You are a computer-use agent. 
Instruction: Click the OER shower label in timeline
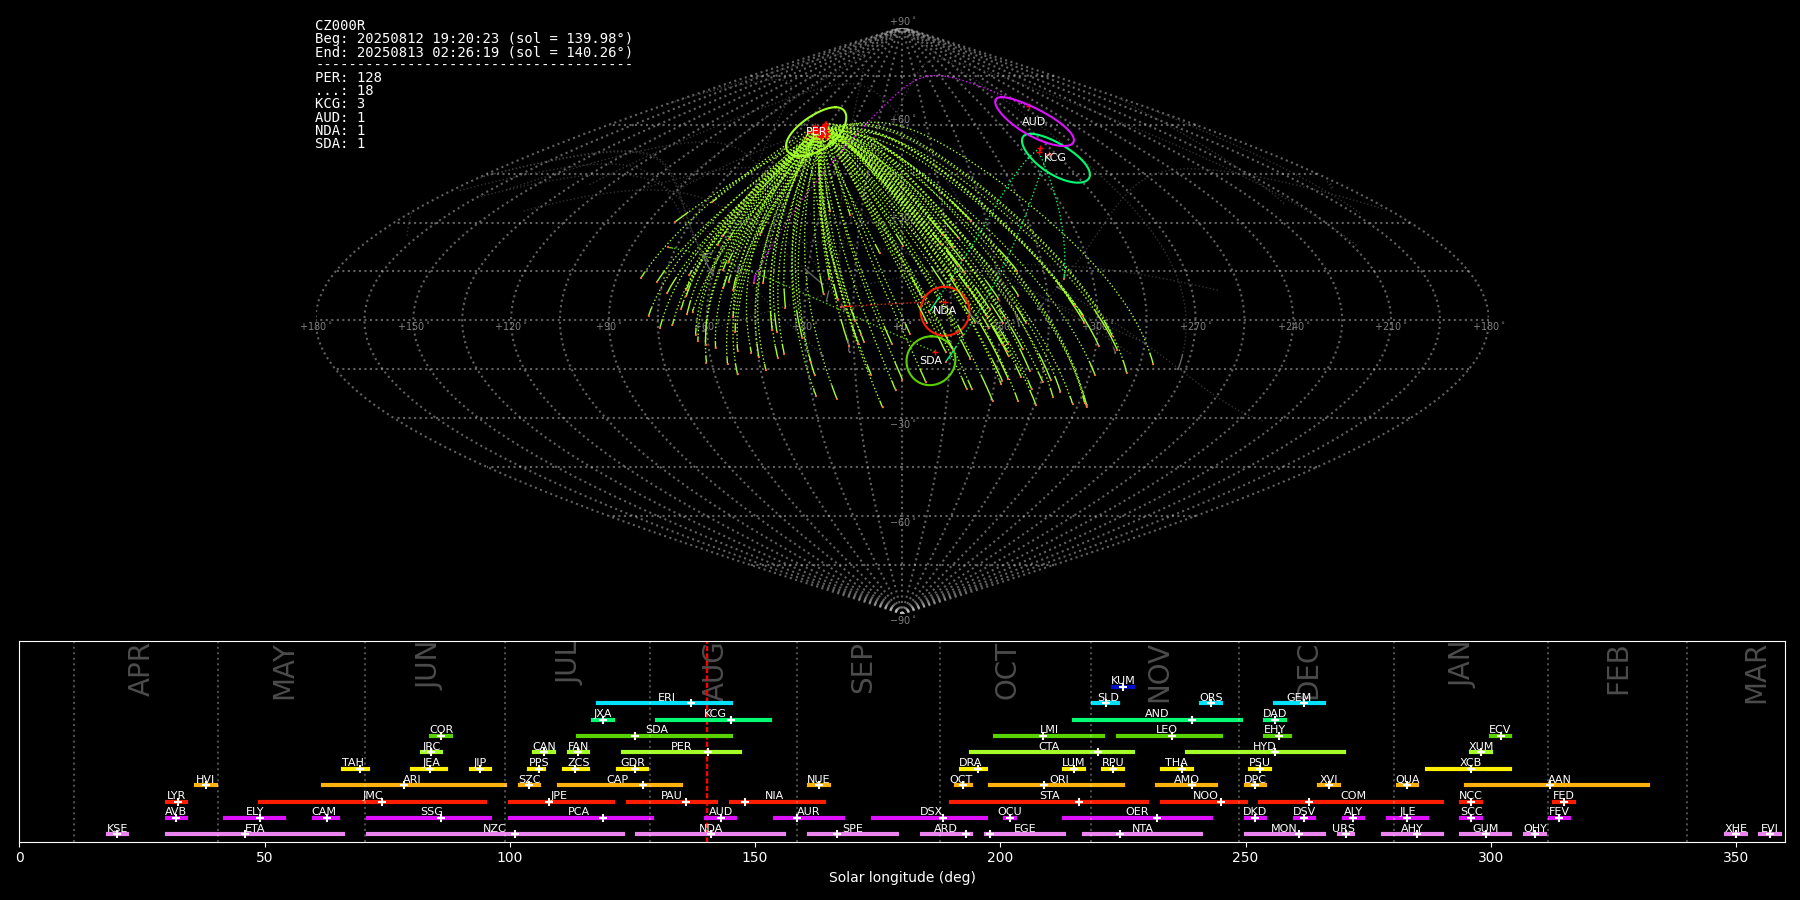(x=1137, y=812)
